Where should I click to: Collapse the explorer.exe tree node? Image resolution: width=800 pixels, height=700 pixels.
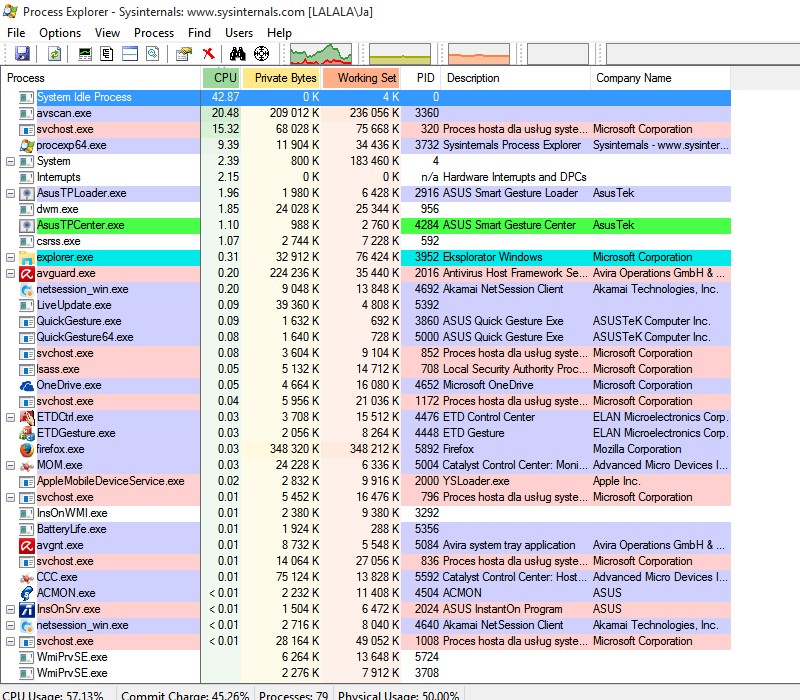click(x=10, y=257)
